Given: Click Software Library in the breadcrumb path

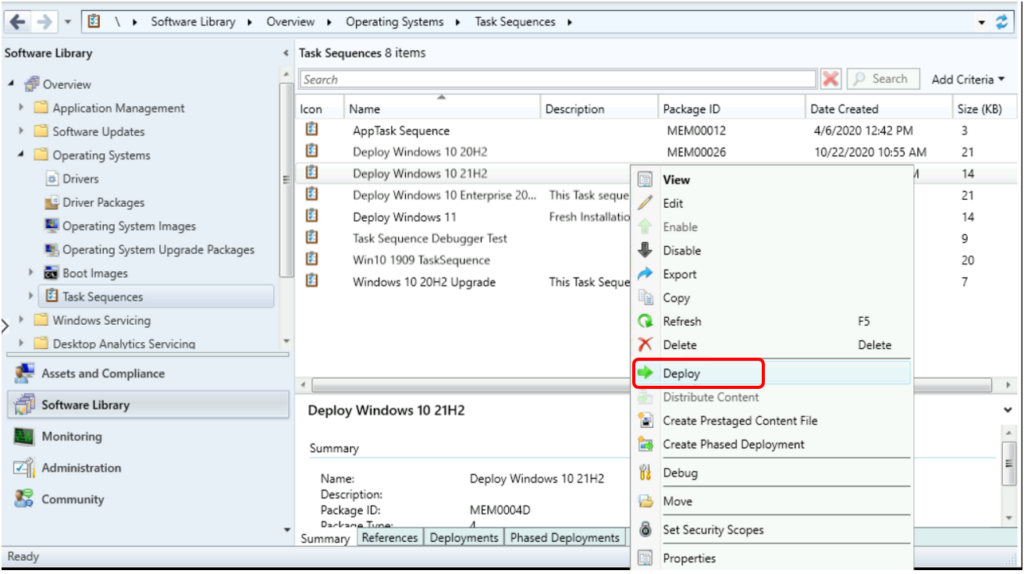Looking at the screenshot, I should click(193, 22).
